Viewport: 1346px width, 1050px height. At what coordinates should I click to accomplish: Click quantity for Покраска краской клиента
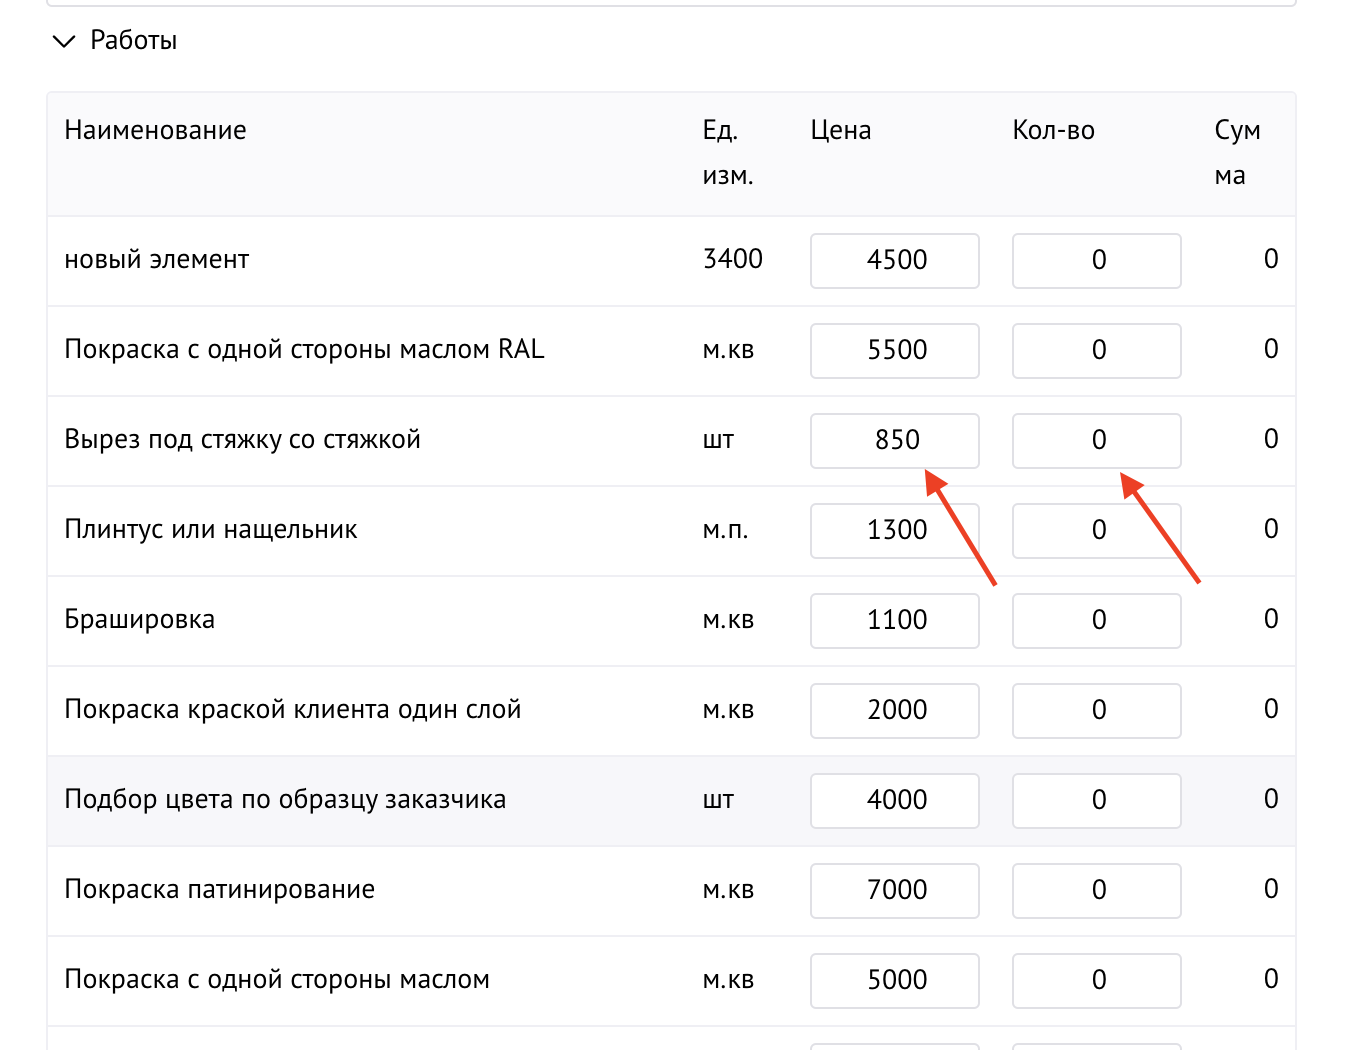click(1096, 710)
